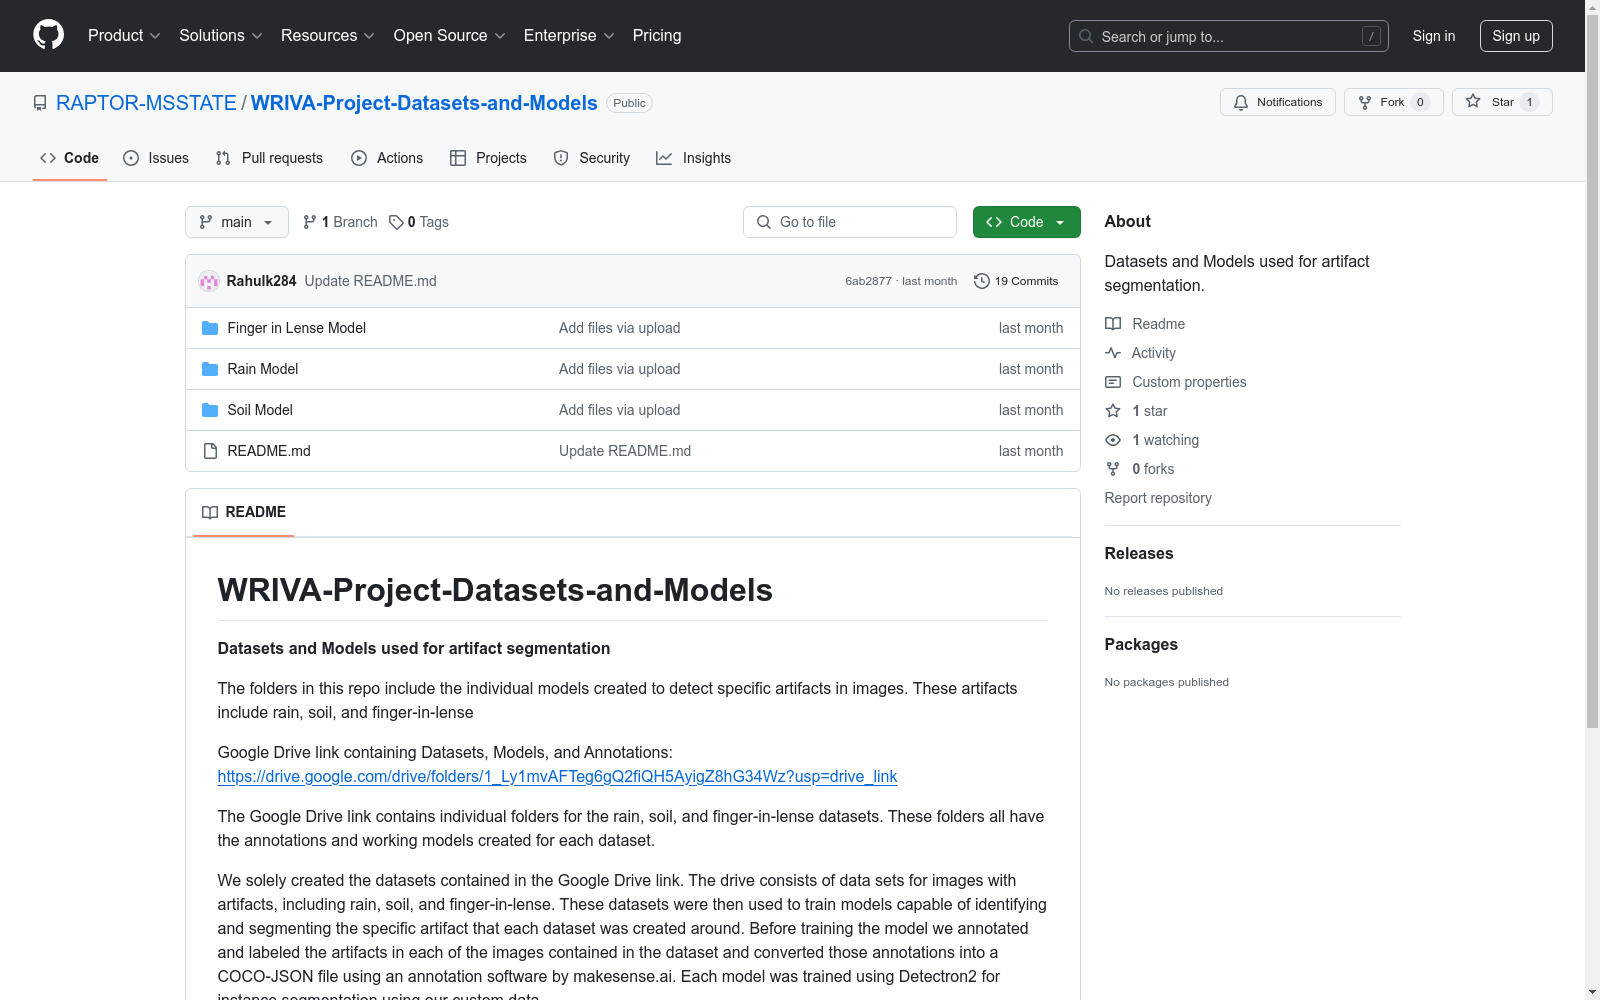The width and height of the screenshot is (1600, 1000).
Task: Open the Insights tab
Action: point(694,158)
